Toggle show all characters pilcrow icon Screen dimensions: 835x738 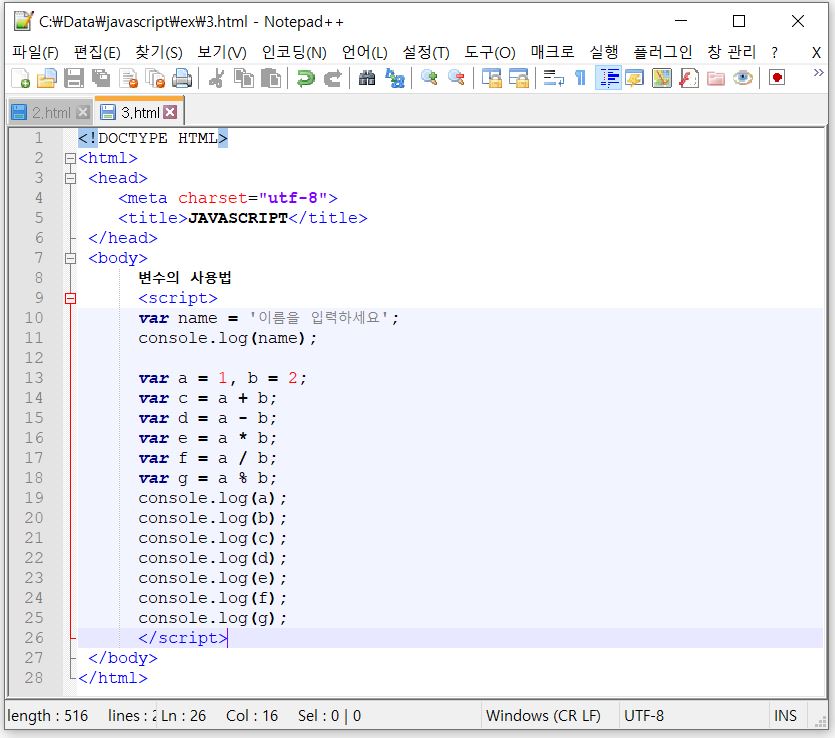coord(580,78)
